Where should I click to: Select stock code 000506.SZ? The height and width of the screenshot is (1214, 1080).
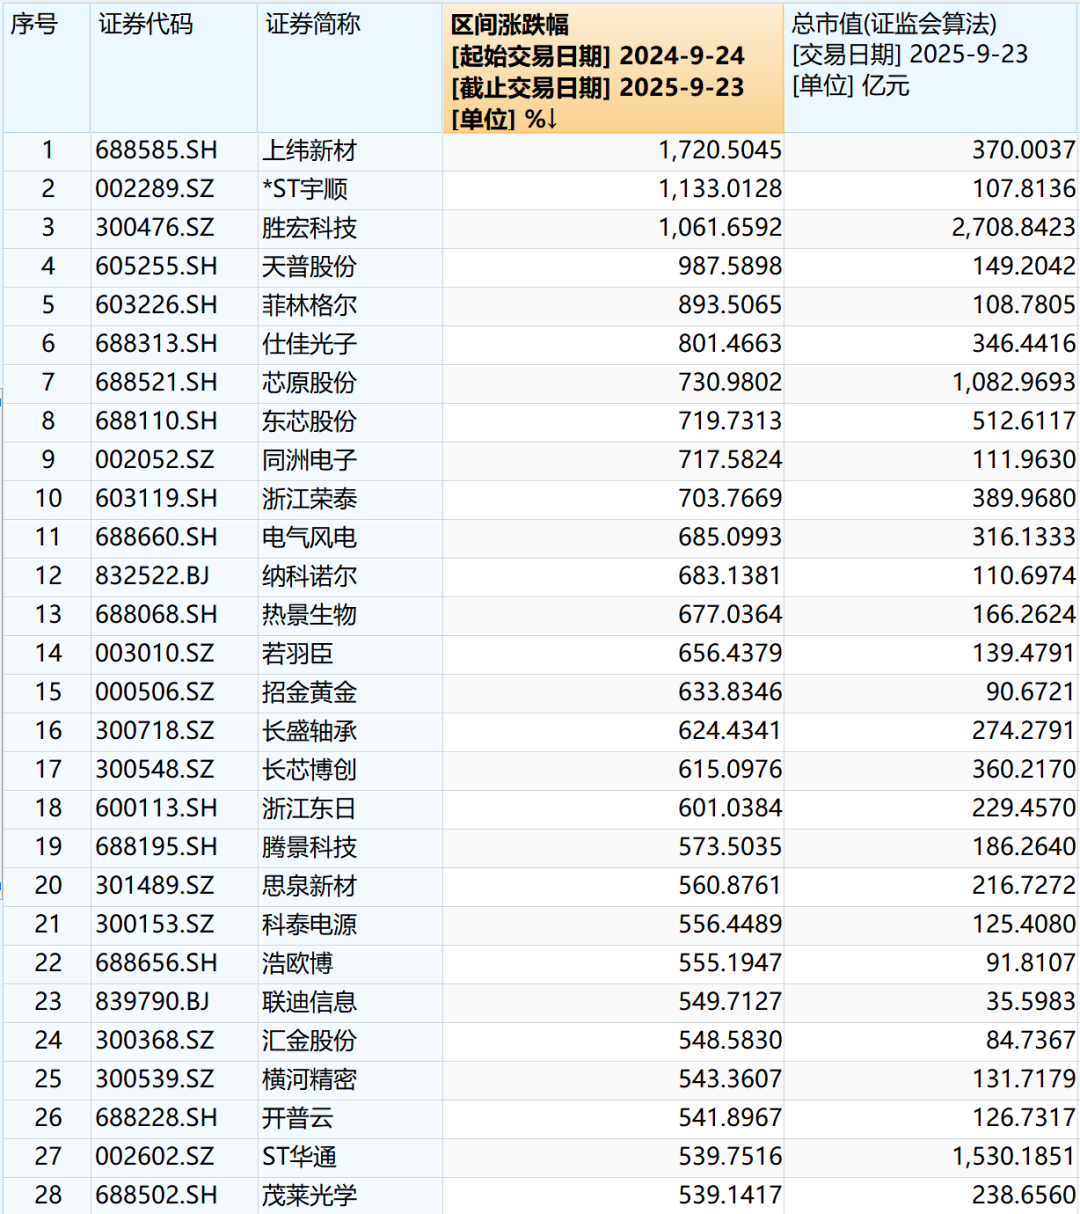coord(155,692)
